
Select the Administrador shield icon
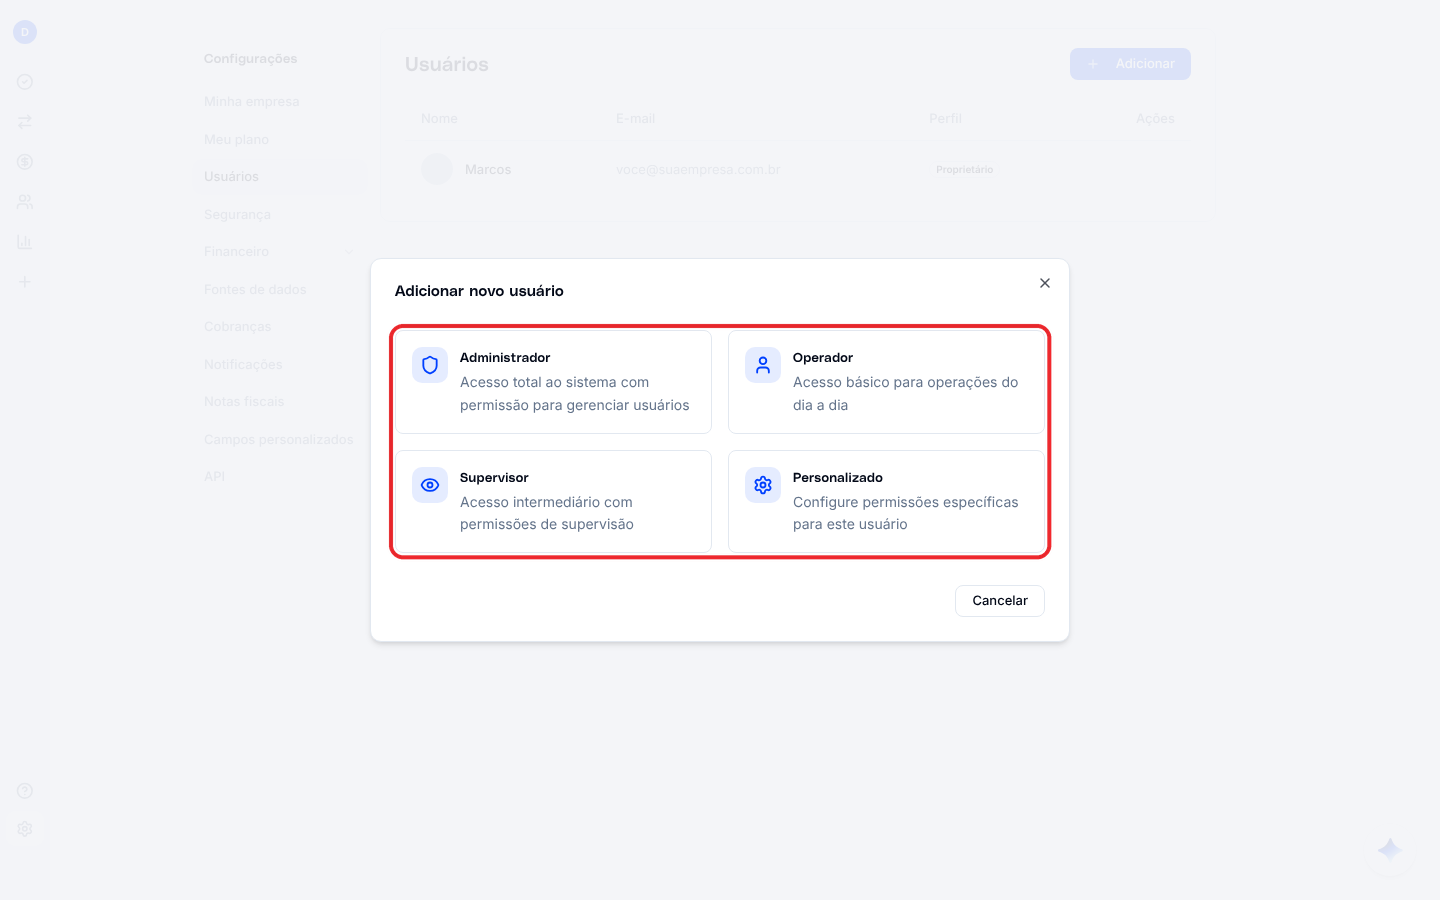coord(430,365)
